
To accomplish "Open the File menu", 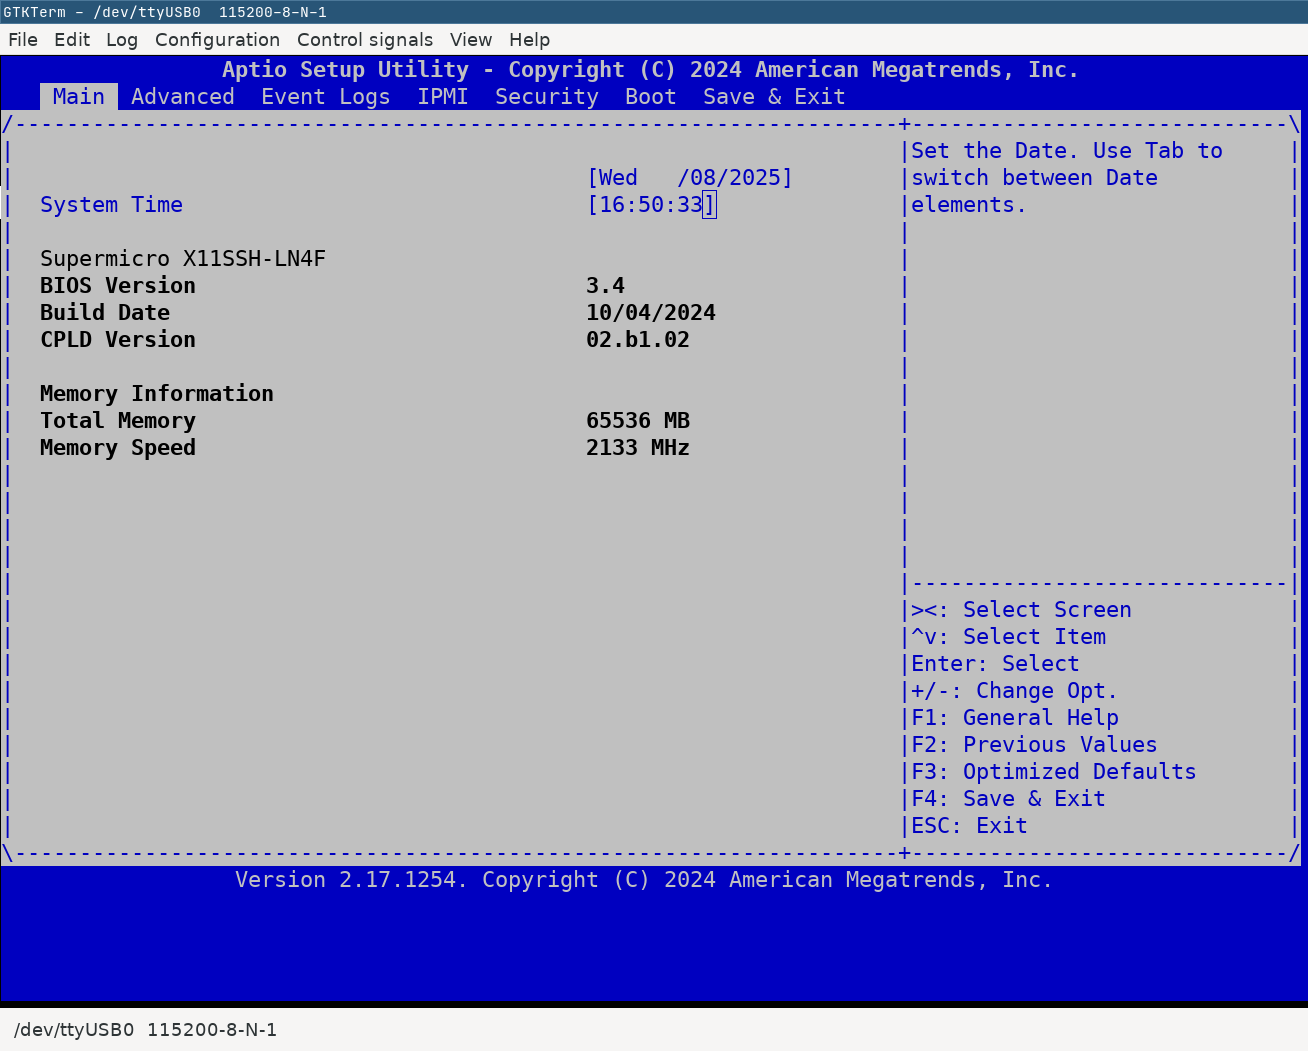I will click(x=23, y=40).
